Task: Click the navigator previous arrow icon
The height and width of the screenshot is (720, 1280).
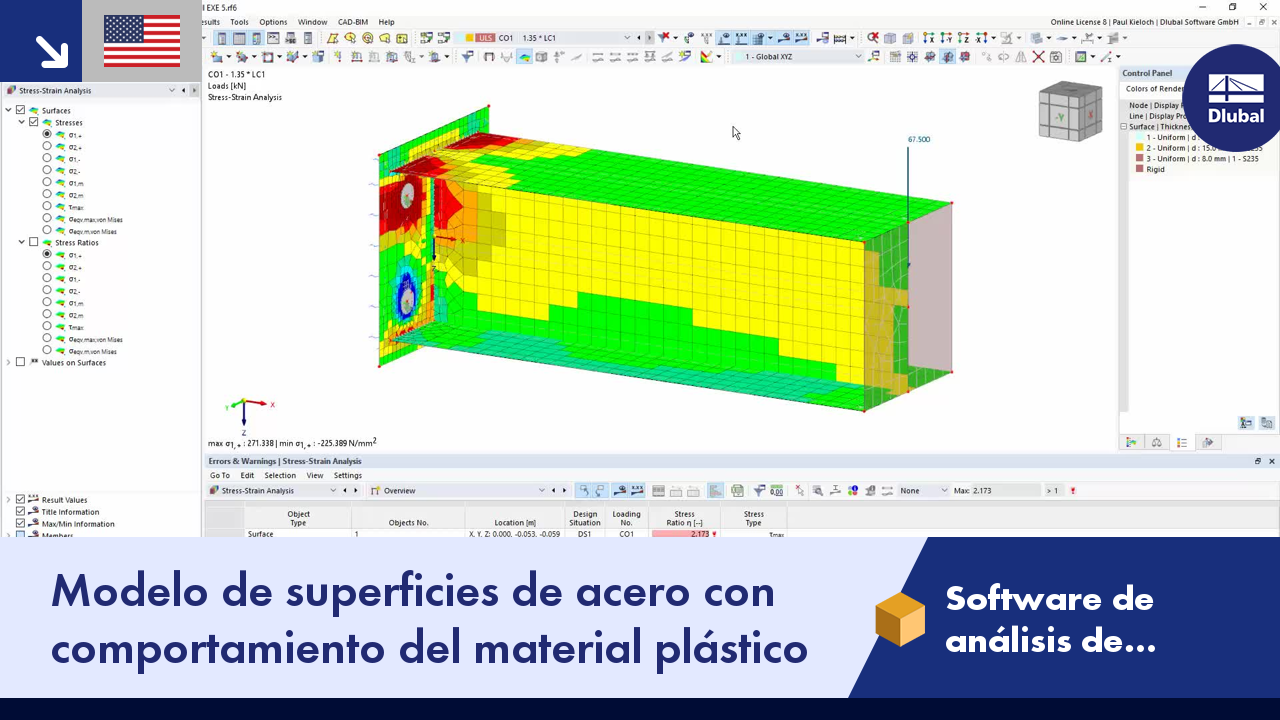Action: [183, 90]
